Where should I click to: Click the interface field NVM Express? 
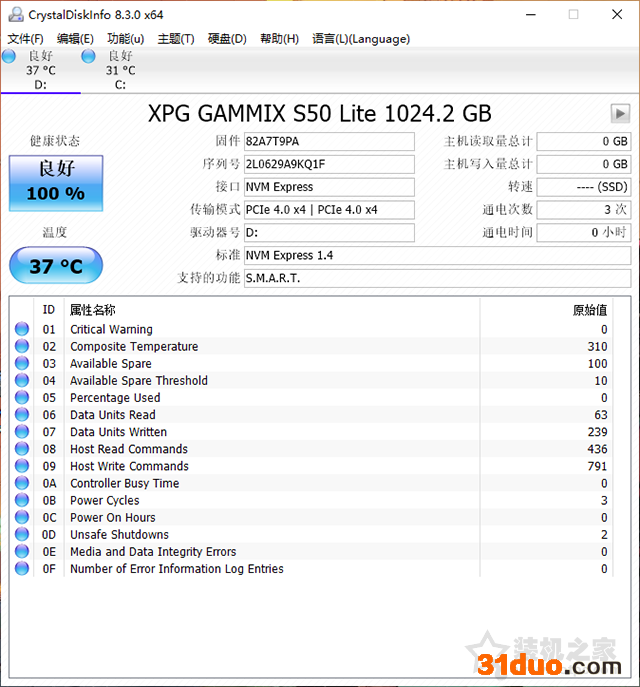[x=329, y=187]
